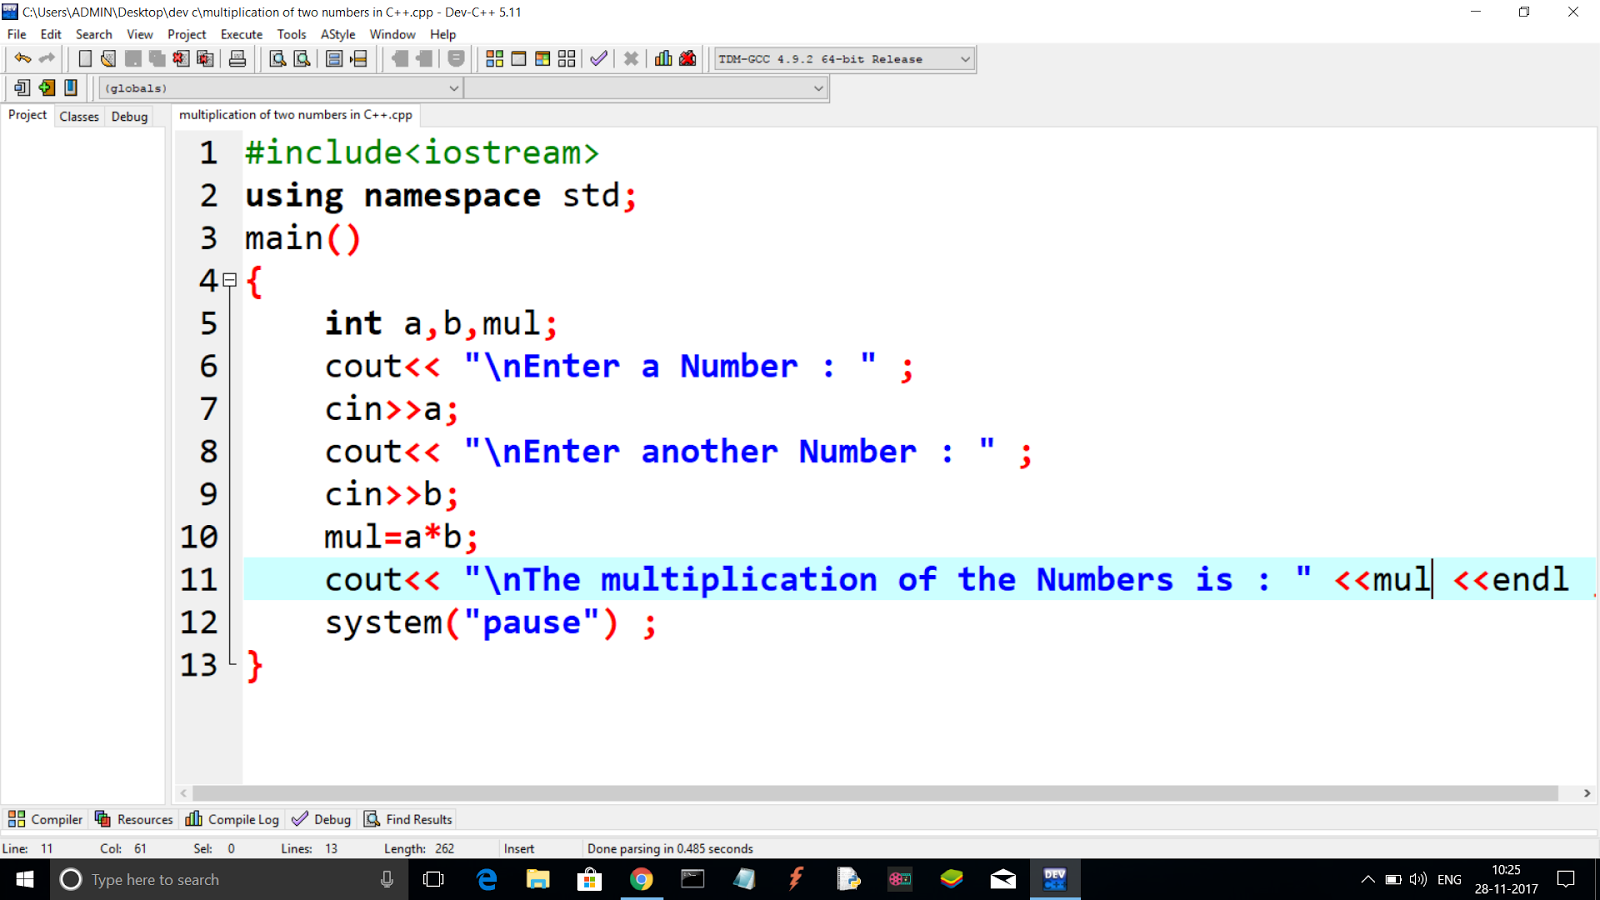Open the Execute menu
The width and height of the screenshot is (1600, 900).
pos(241,33)
